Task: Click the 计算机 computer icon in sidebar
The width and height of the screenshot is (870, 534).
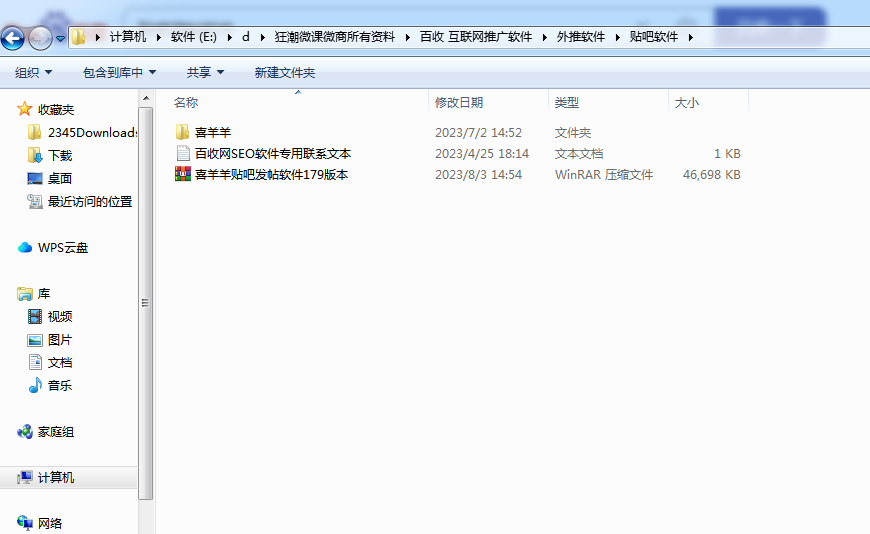Action: (25, 477)
